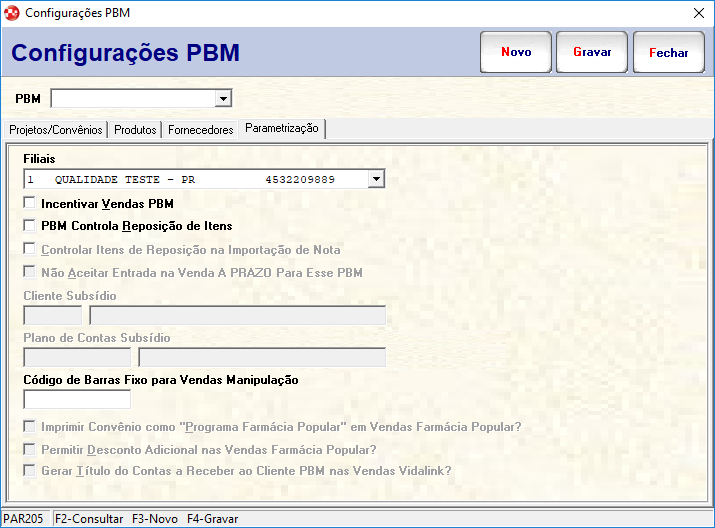Toggle Não Aceitar Entrada na Venda A PRAZO

click(x=30, y=272)
